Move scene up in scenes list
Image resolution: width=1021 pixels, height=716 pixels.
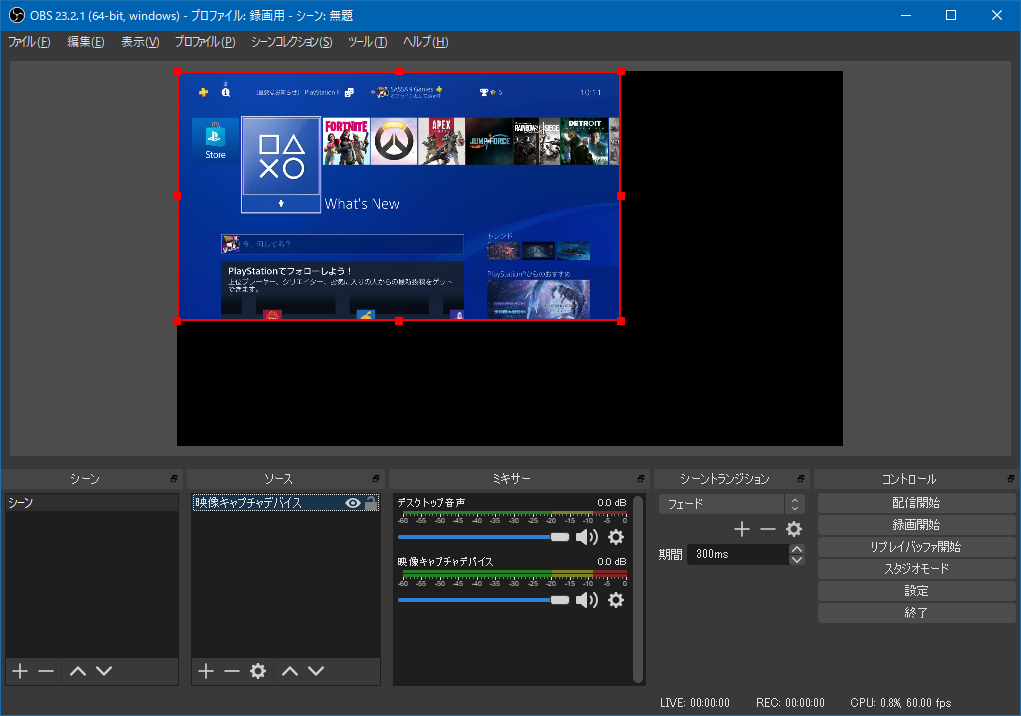coord(78,671)
